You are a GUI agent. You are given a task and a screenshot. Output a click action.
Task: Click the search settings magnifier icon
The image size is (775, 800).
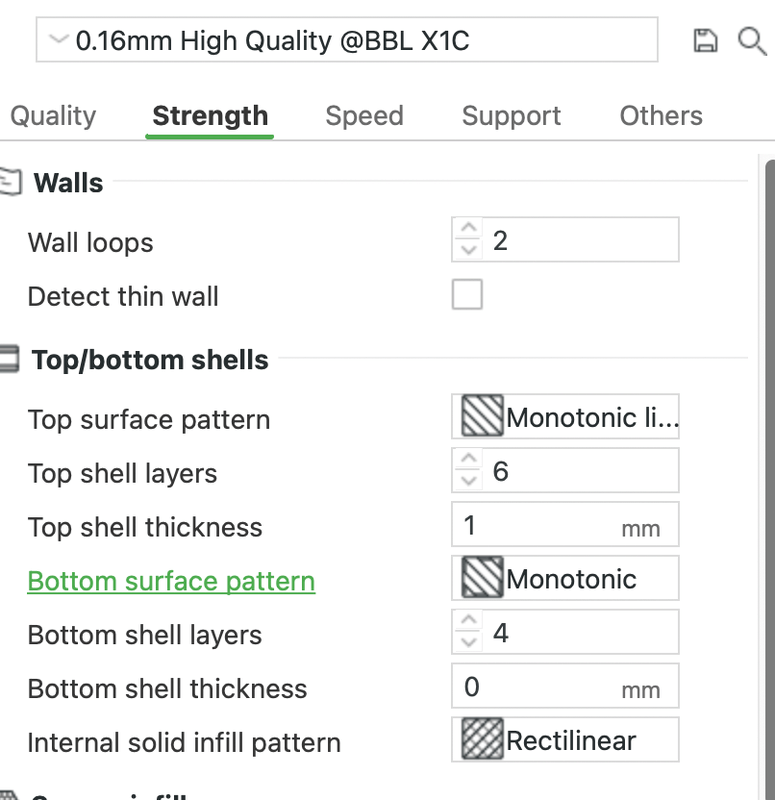click(751, 40)
